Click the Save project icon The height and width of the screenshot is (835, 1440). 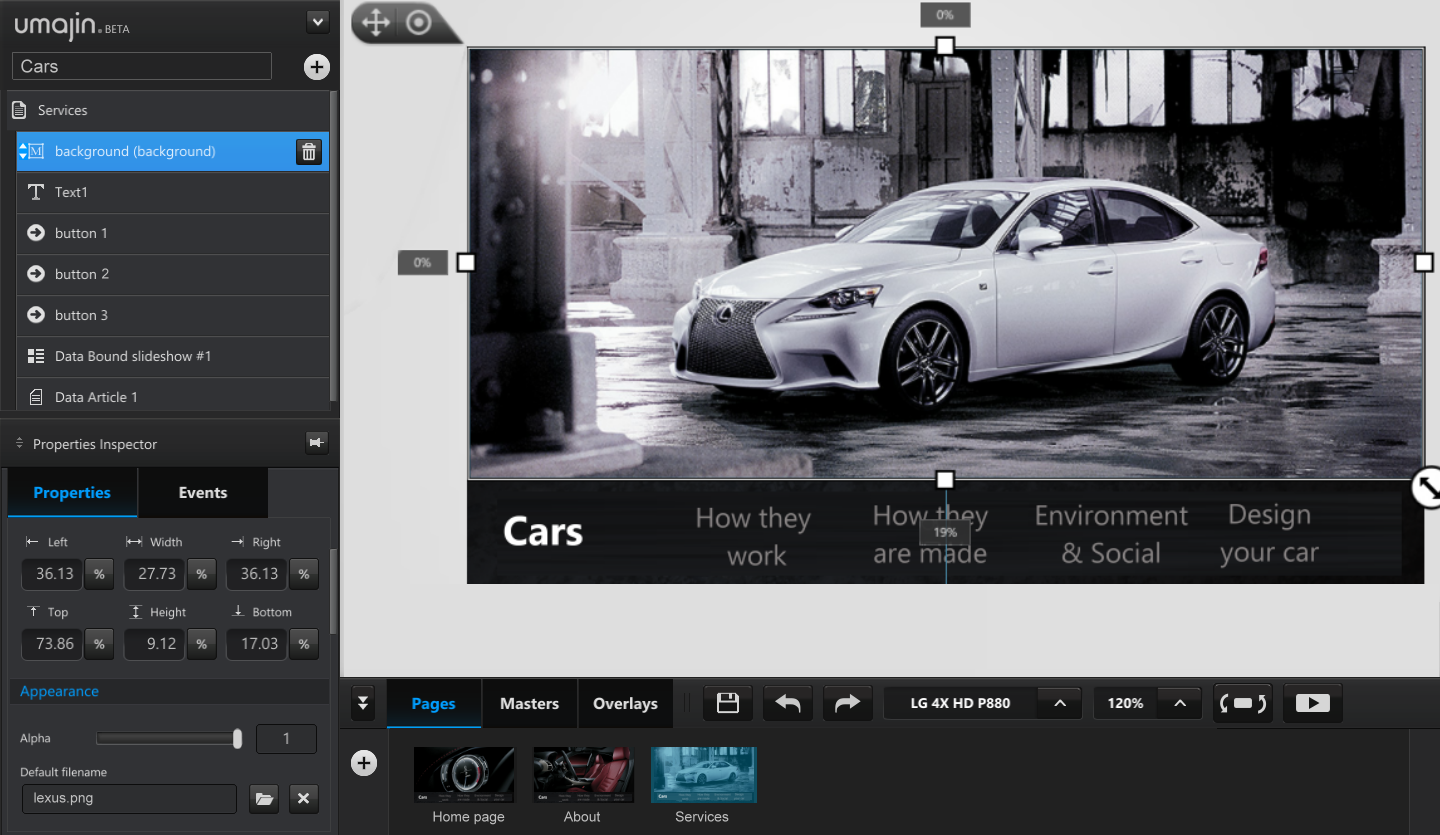coord(727,702)
